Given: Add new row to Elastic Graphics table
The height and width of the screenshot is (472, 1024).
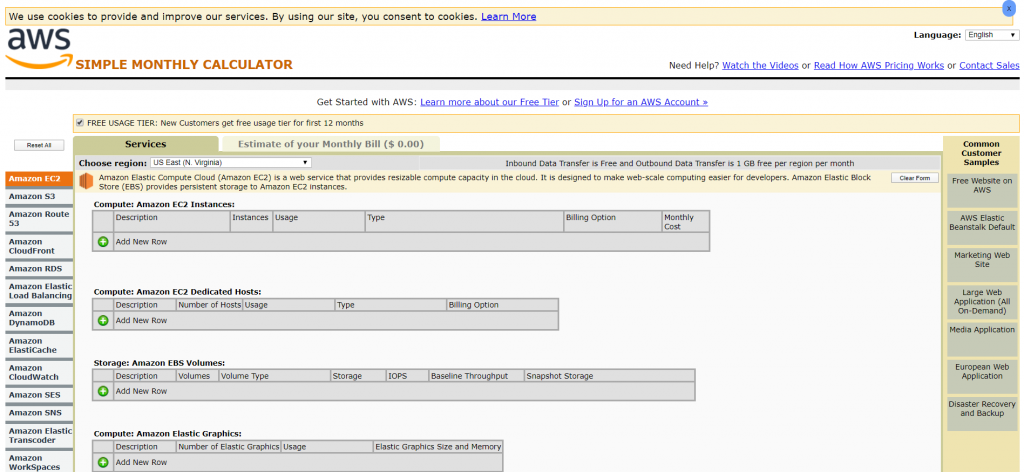Looking at the screenshot, I should (103, 462).
